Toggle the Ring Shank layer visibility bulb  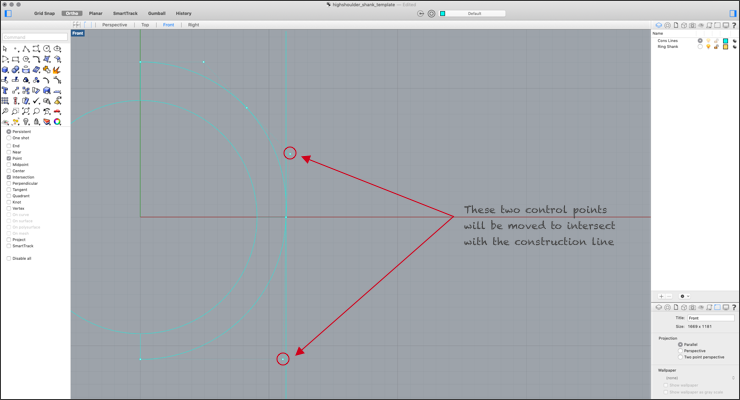tap(708, 47)
